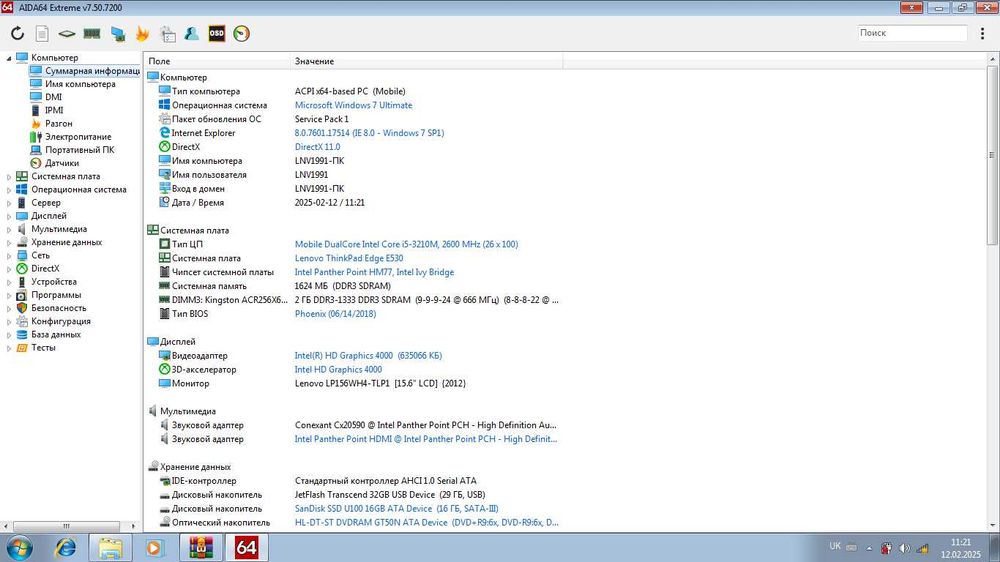Click the three-dot menu button
This screenshot has height=562, width=1000.
pyautogui.click(x=982, y=33)
